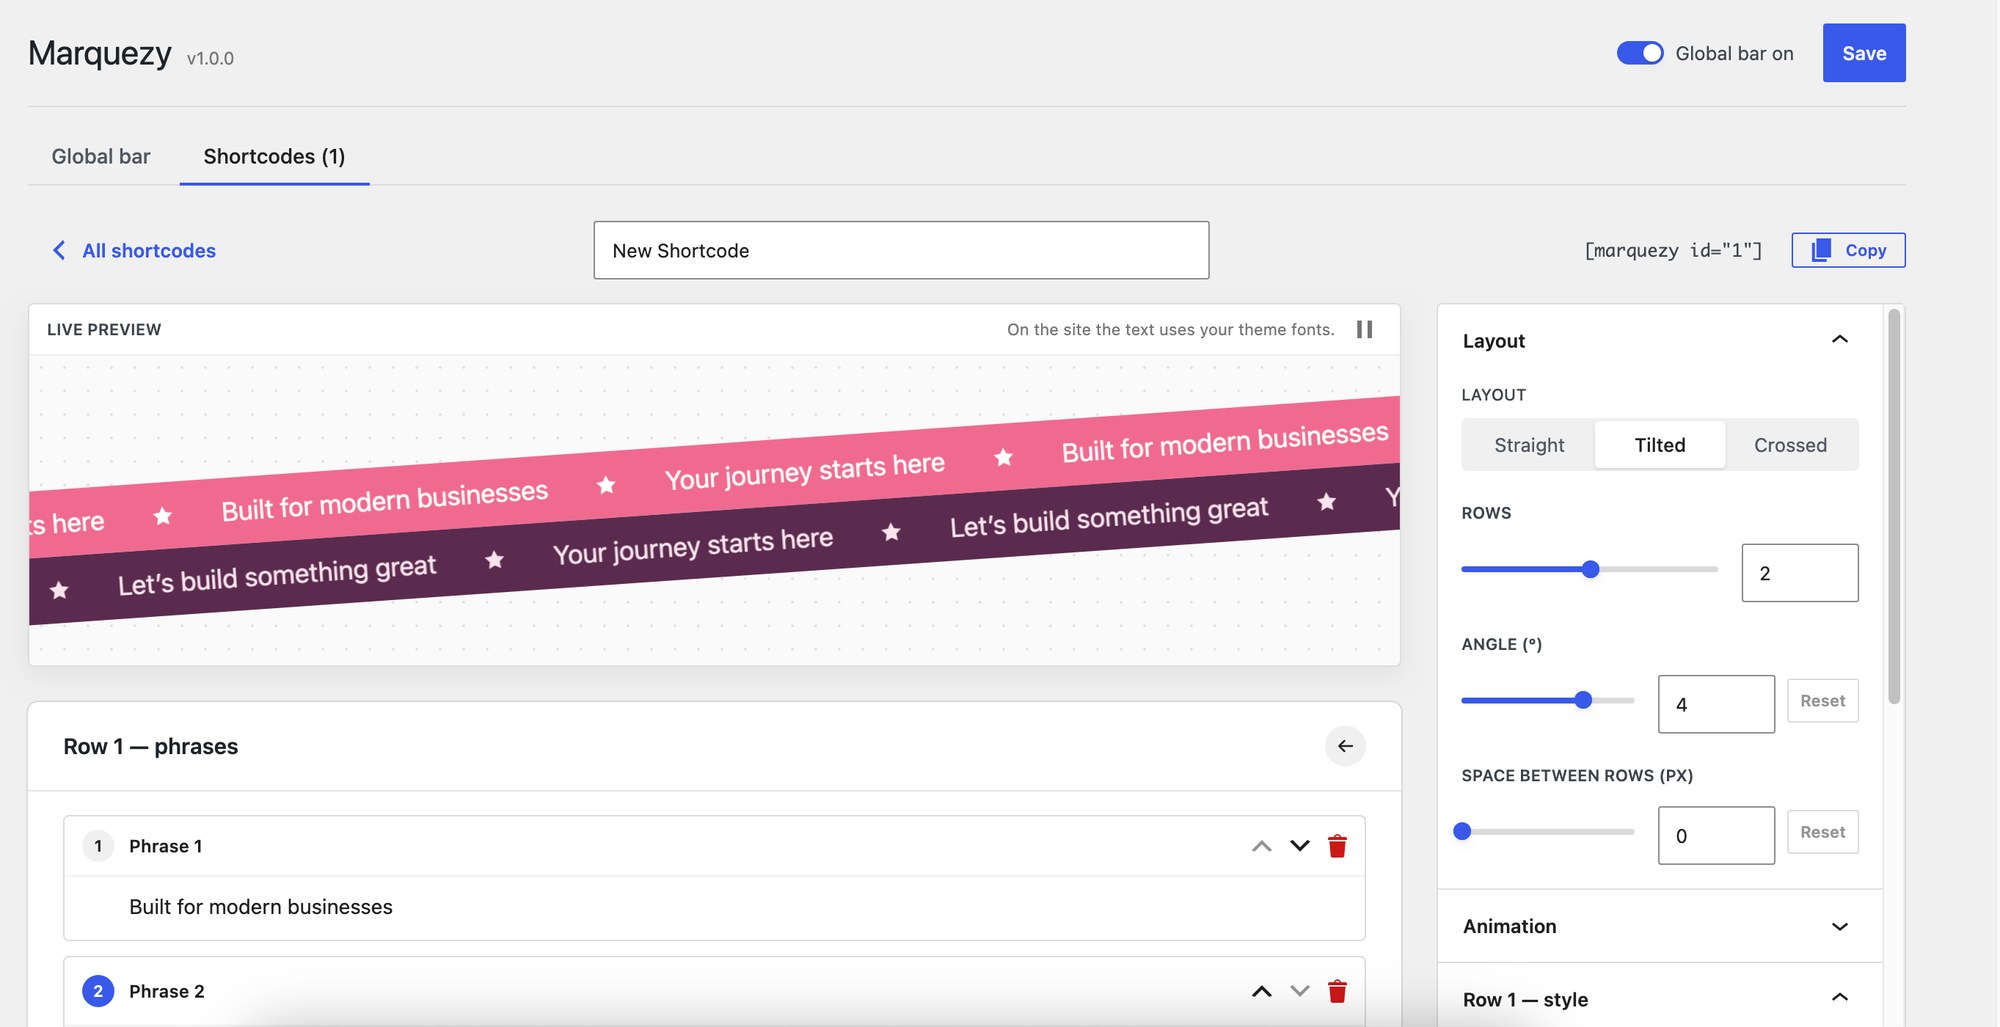
Task: Click the left arrow on Row 1 phrases
Action: point(1345,746)
